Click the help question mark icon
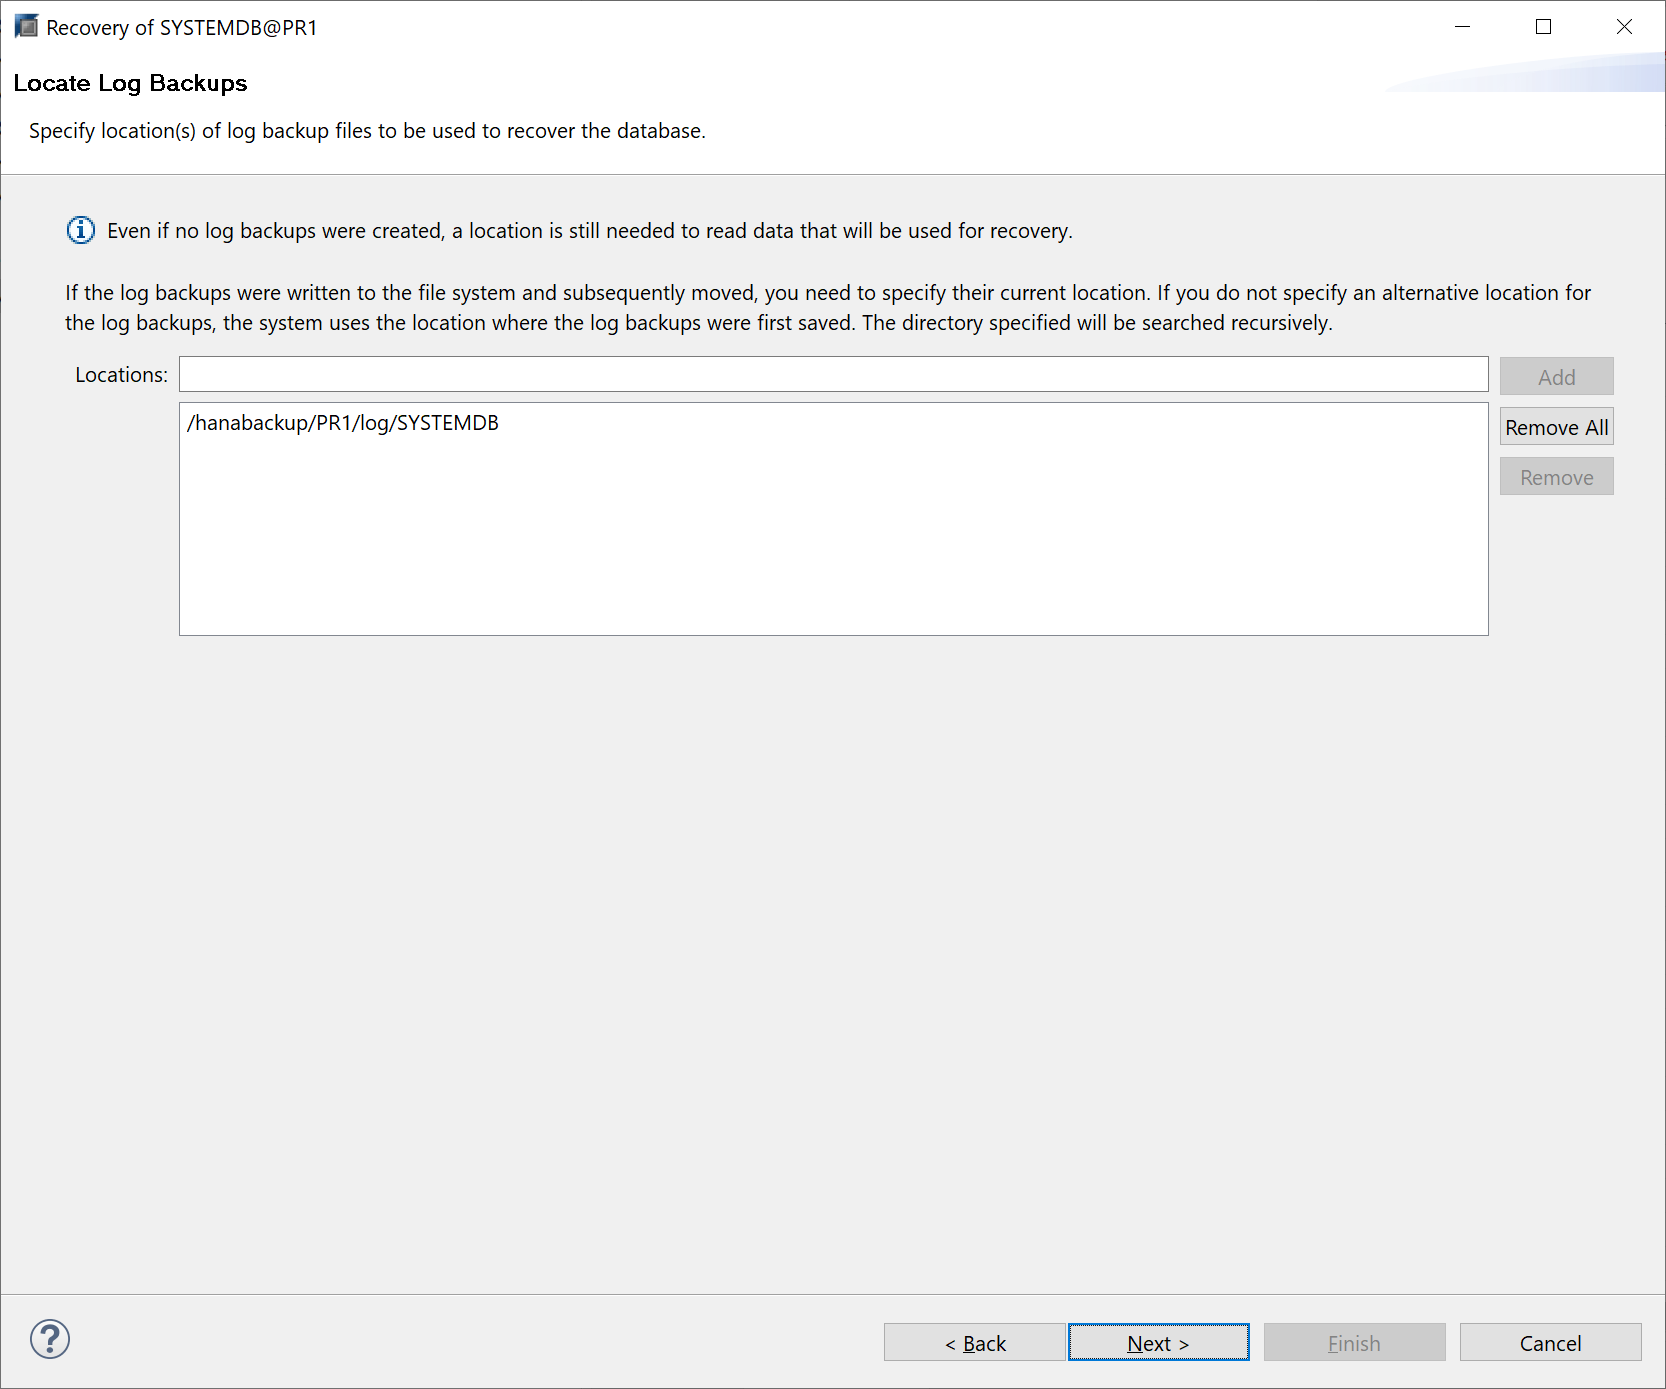The height and width of the screenshot is (1389, 1666). 50,1339
